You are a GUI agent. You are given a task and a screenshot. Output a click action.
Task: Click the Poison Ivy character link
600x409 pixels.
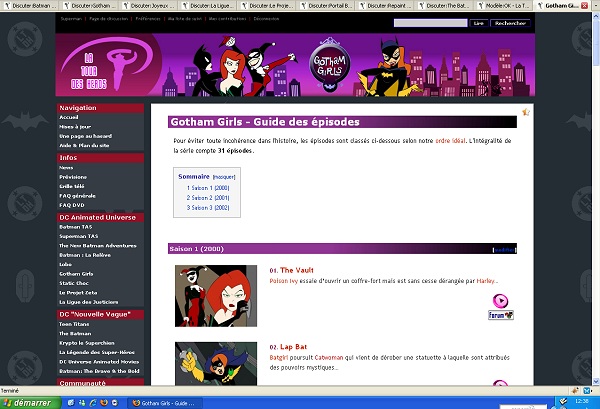284,281
